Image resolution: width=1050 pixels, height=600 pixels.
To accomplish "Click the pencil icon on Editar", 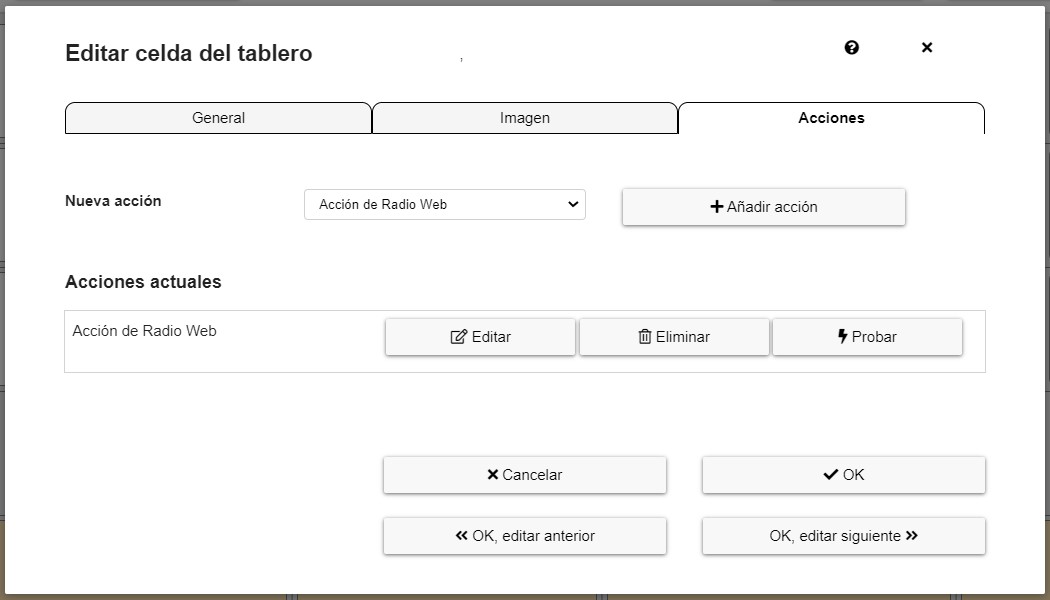I will (459, 337).
